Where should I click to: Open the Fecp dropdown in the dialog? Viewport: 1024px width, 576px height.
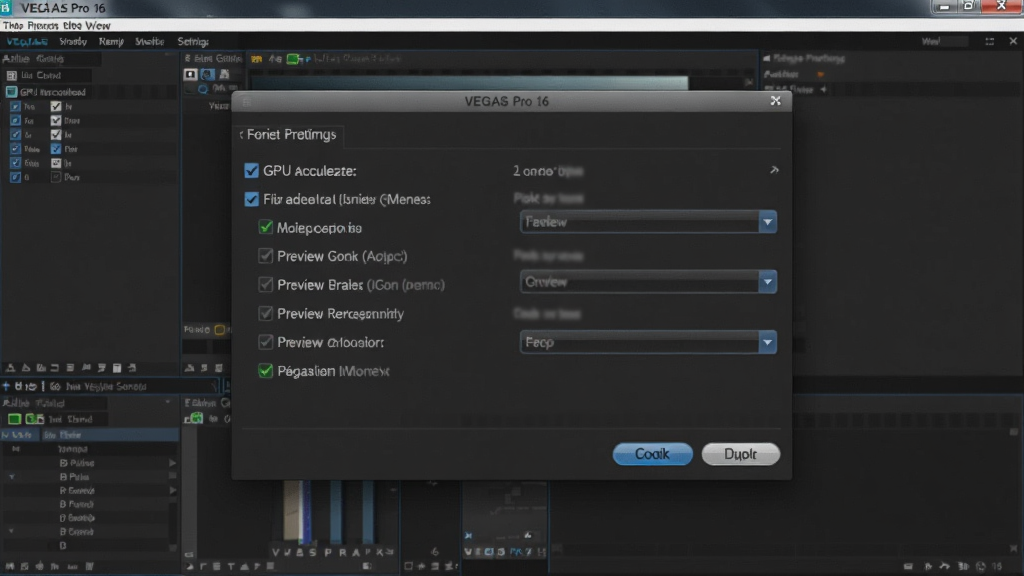pyautogui.click(x=648, y=342)
